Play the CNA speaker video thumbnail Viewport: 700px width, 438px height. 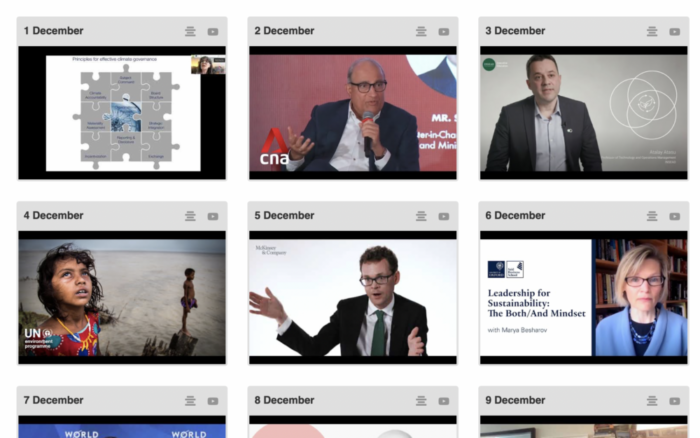coord(353,113)
